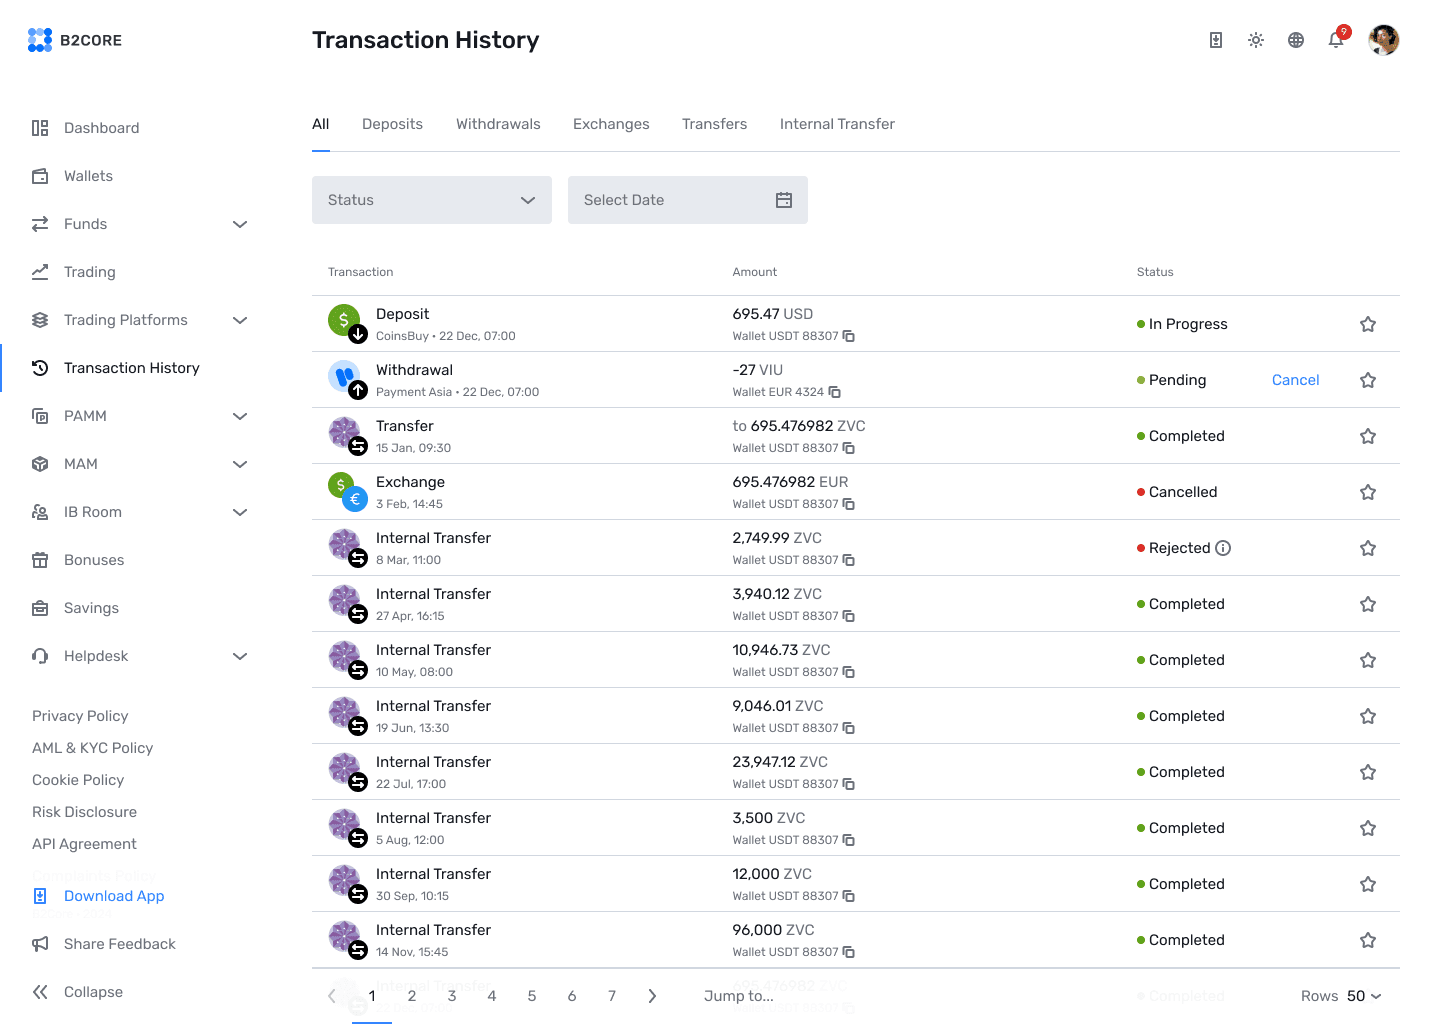
Task: Select the Wallets sidebar icon
Action: pyautogui.click(x=40, y=176)
